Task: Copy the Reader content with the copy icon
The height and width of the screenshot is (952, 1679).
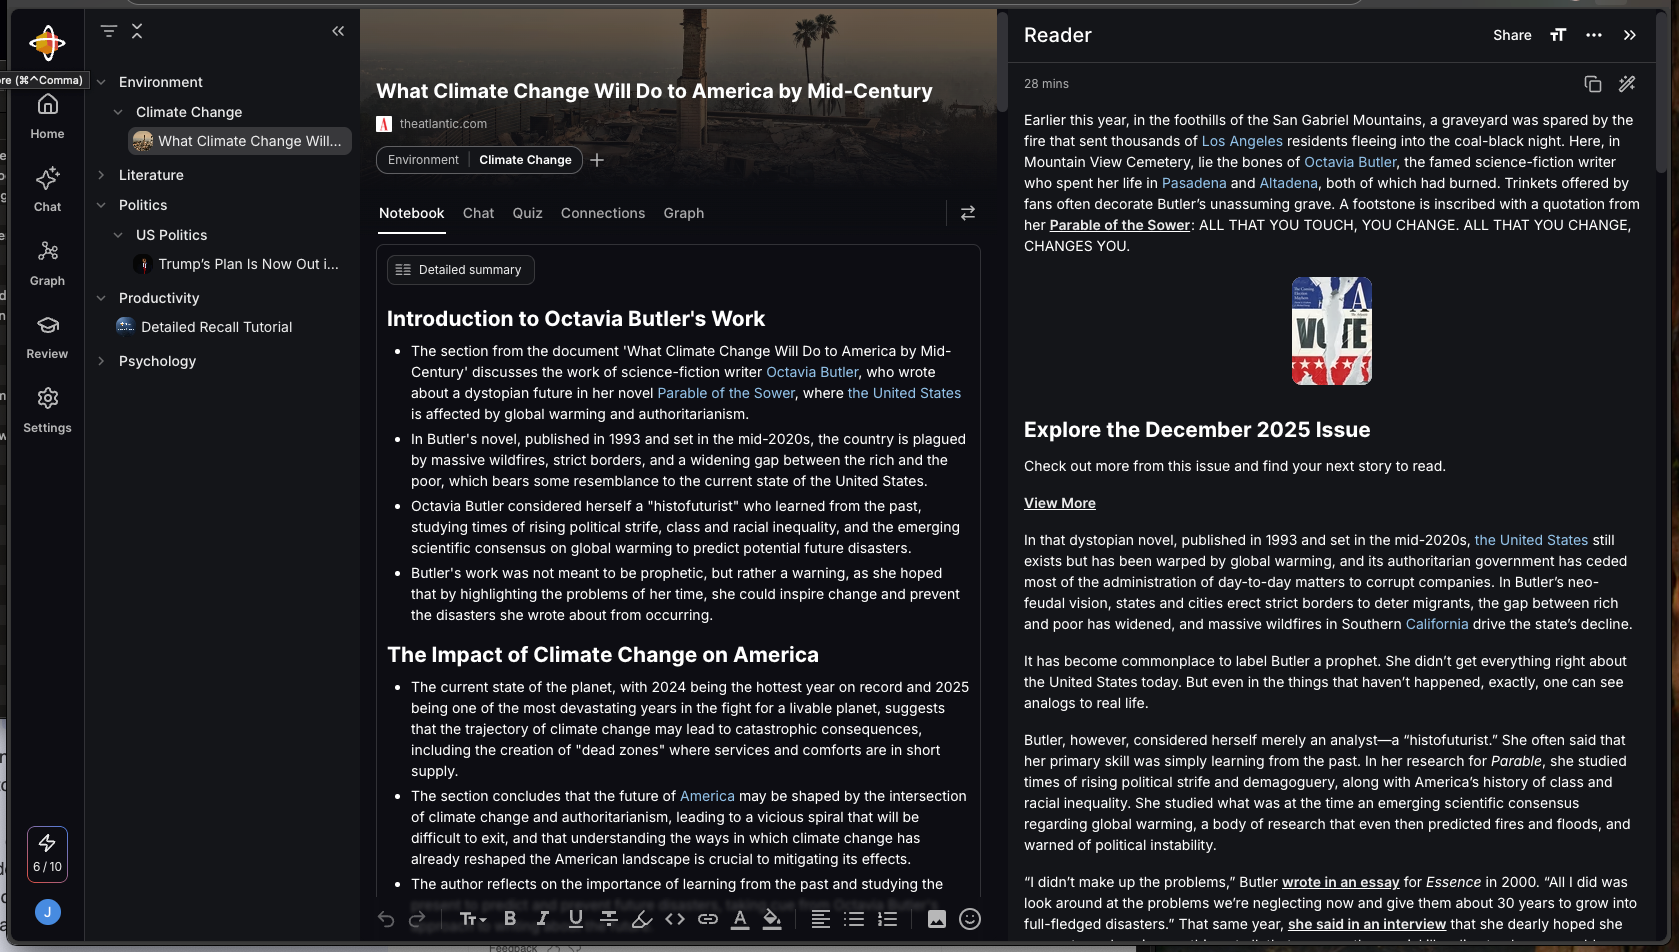Action: tap(1593, 84)
